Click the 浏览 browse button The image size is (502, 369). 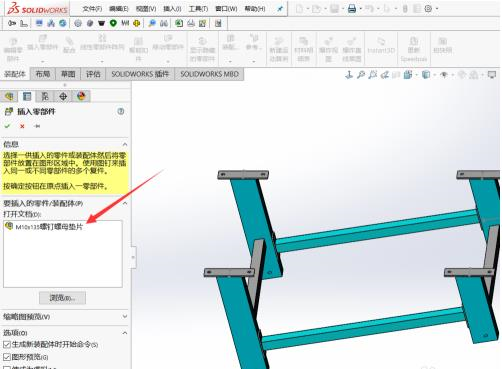coord(62,298)
